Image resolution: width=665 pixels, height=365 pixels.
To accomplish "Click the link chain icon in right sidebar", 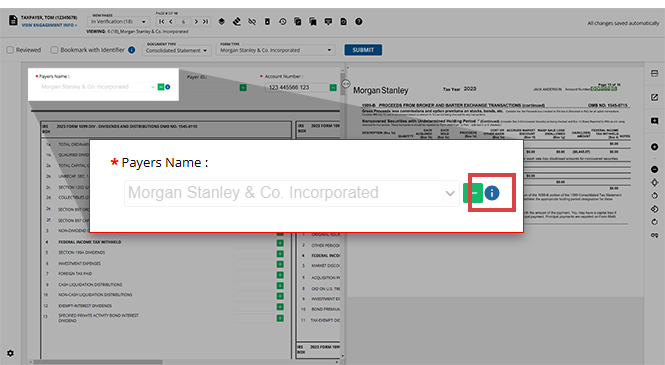I will pyautogui.click(x=654, y=235).
